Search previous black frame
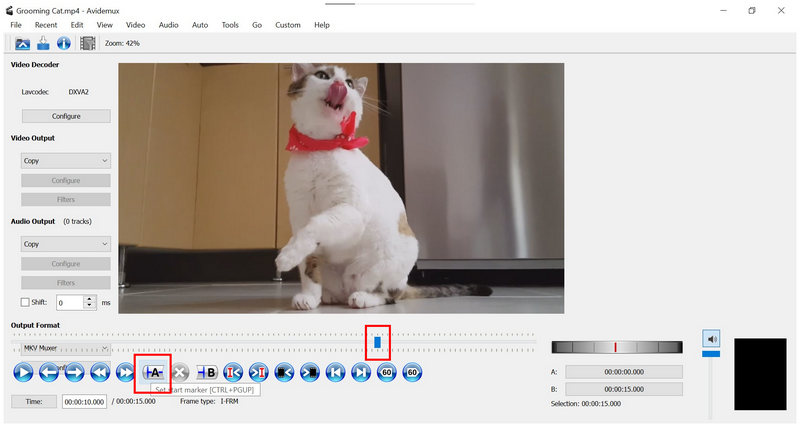Image resolution: width=800 pixels, height=427 pixels. 284,372
